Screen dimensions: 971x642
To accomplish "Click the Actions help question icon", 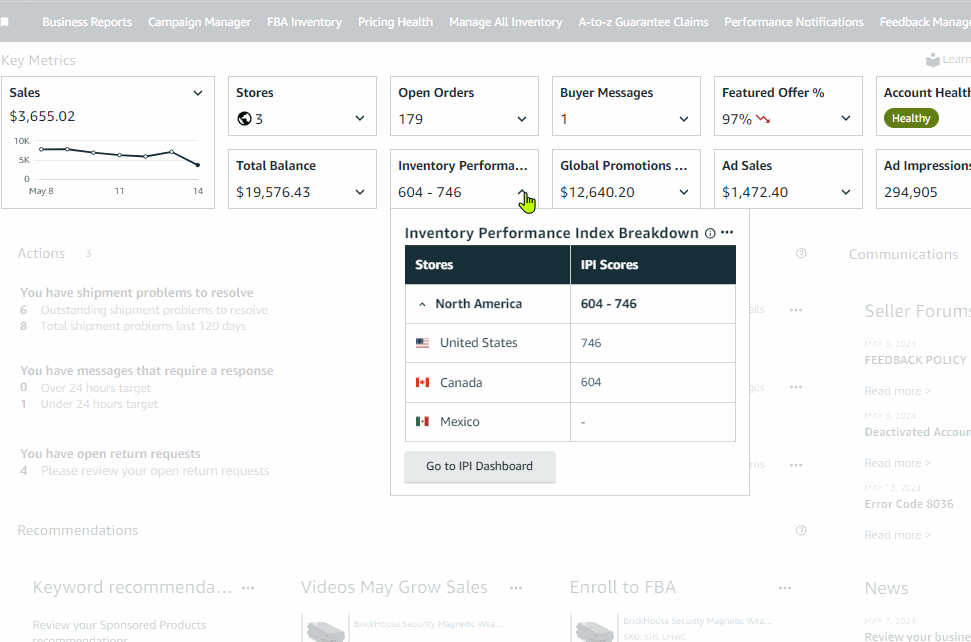I will click(x=801, y=253).
